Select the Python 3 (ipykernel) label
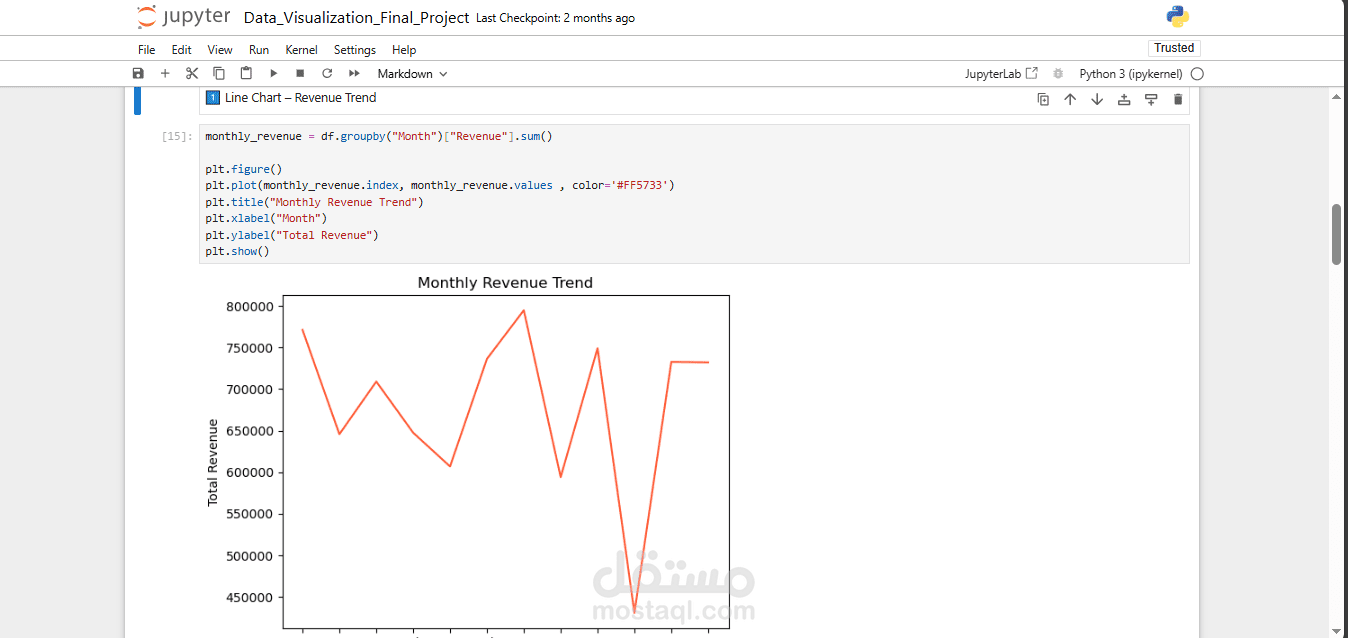Screen dimensions: 1348x638 [x=1130, y=73]
